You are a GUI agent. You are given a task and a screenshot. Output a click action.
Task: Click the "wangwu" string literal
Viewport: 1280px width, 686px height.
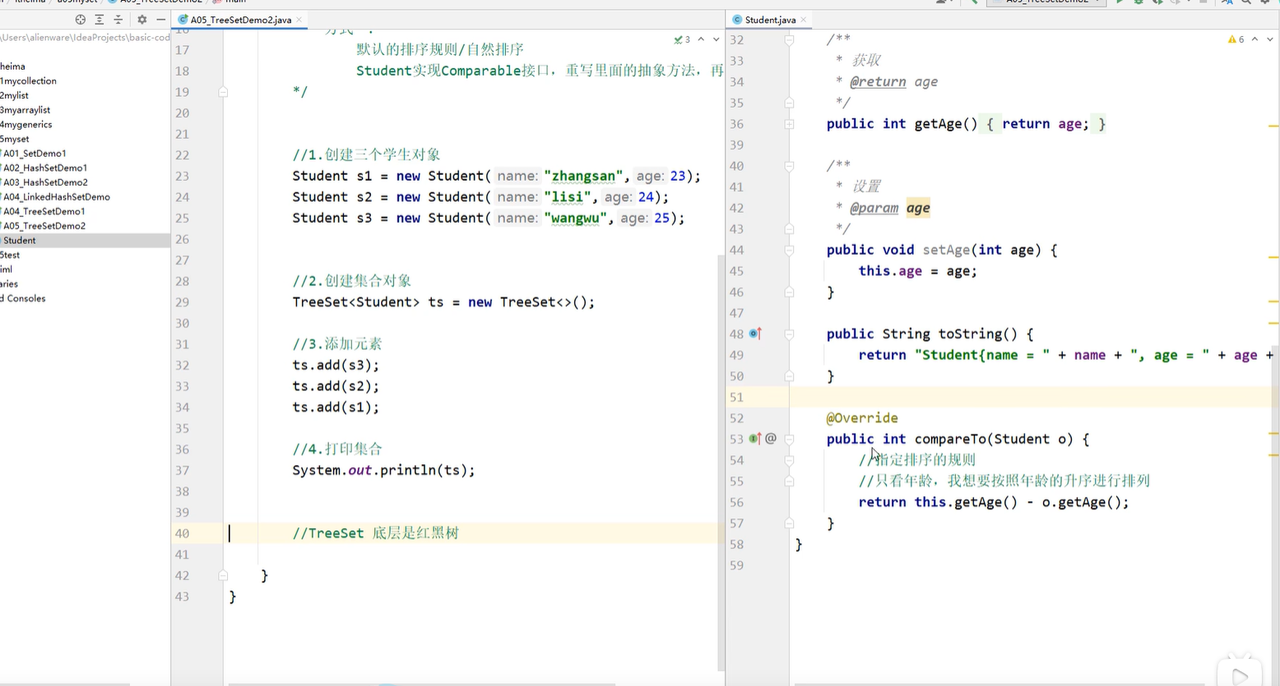tap(576, 218)
